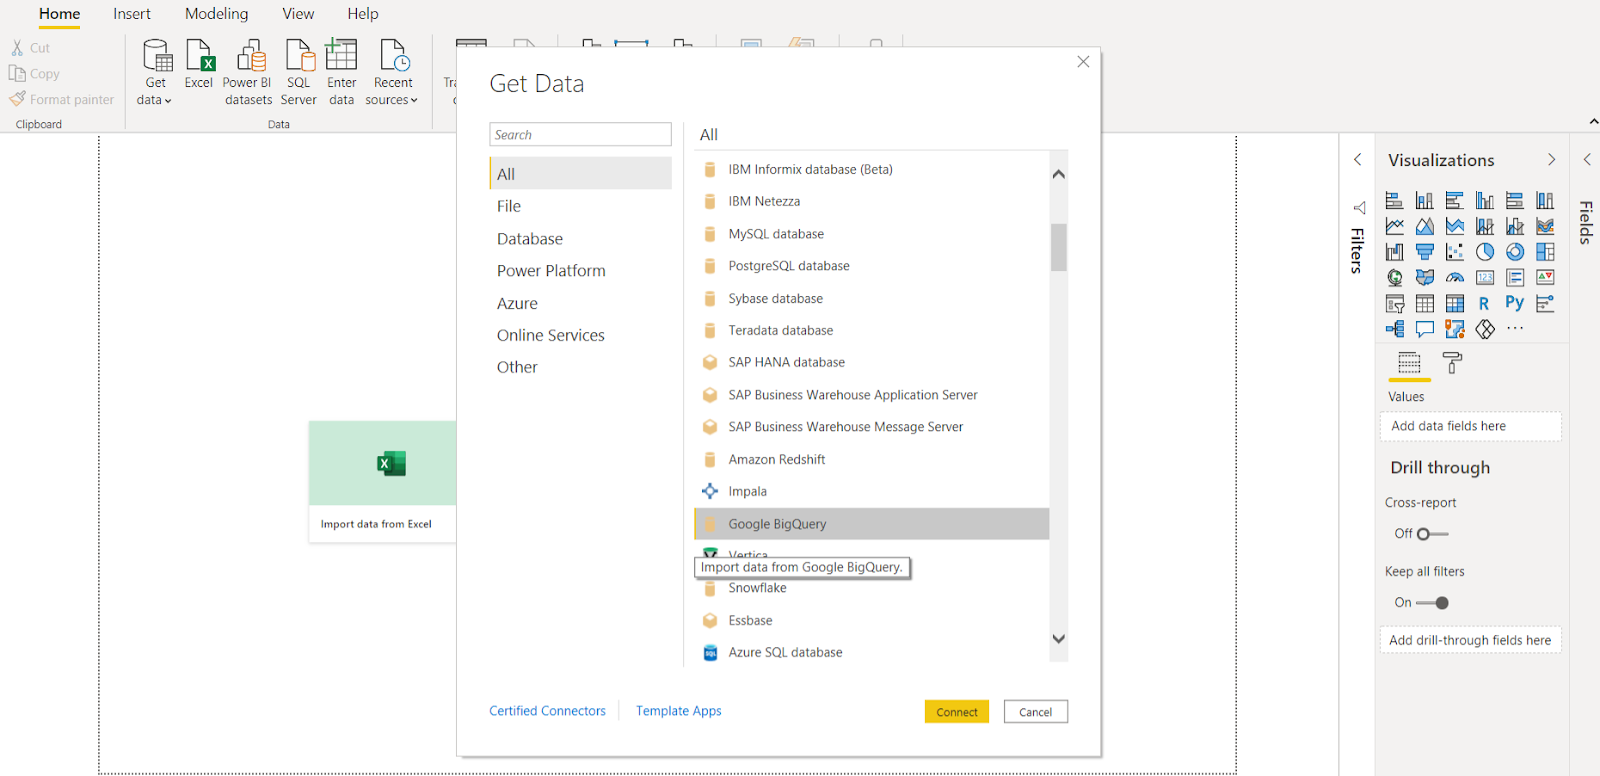Open the Get data dropdown
Viewport: 1600px width, 776px height.
[155, 73]
